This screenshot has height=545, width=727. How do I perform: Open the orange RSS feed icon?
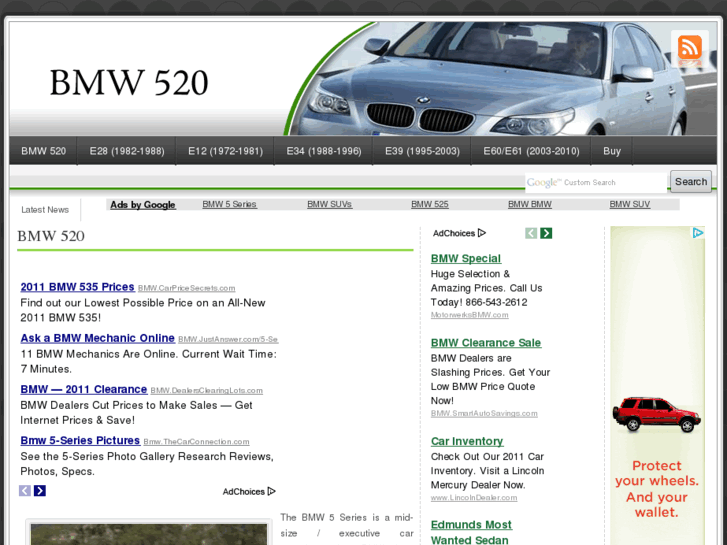(x=689, y=47)
